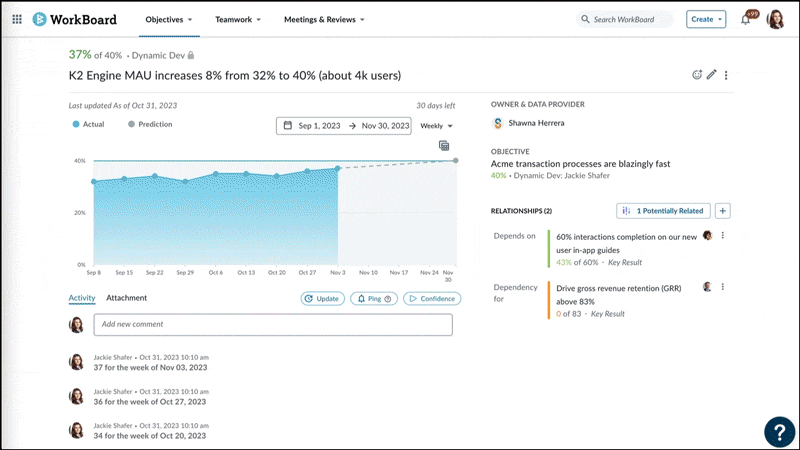Select the Sep 8 data point on chart
The width and height of the screenshot is (800, 450).
[x=94, y=182]
